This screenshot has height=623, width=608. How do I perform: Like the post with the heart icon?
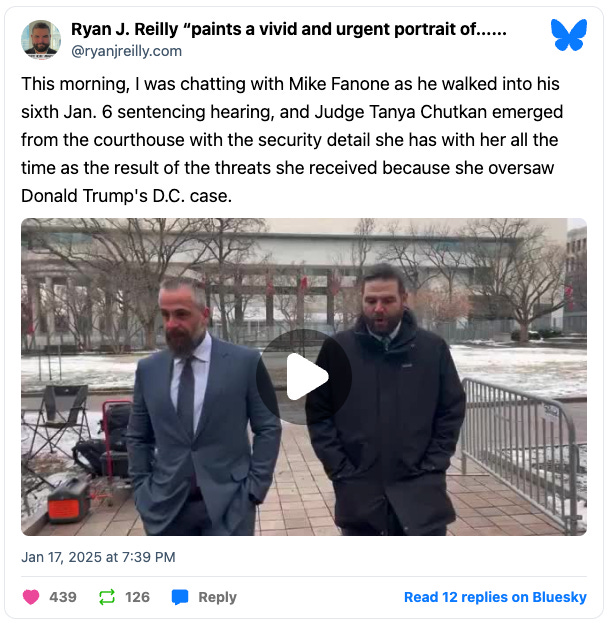click(31, 597)
